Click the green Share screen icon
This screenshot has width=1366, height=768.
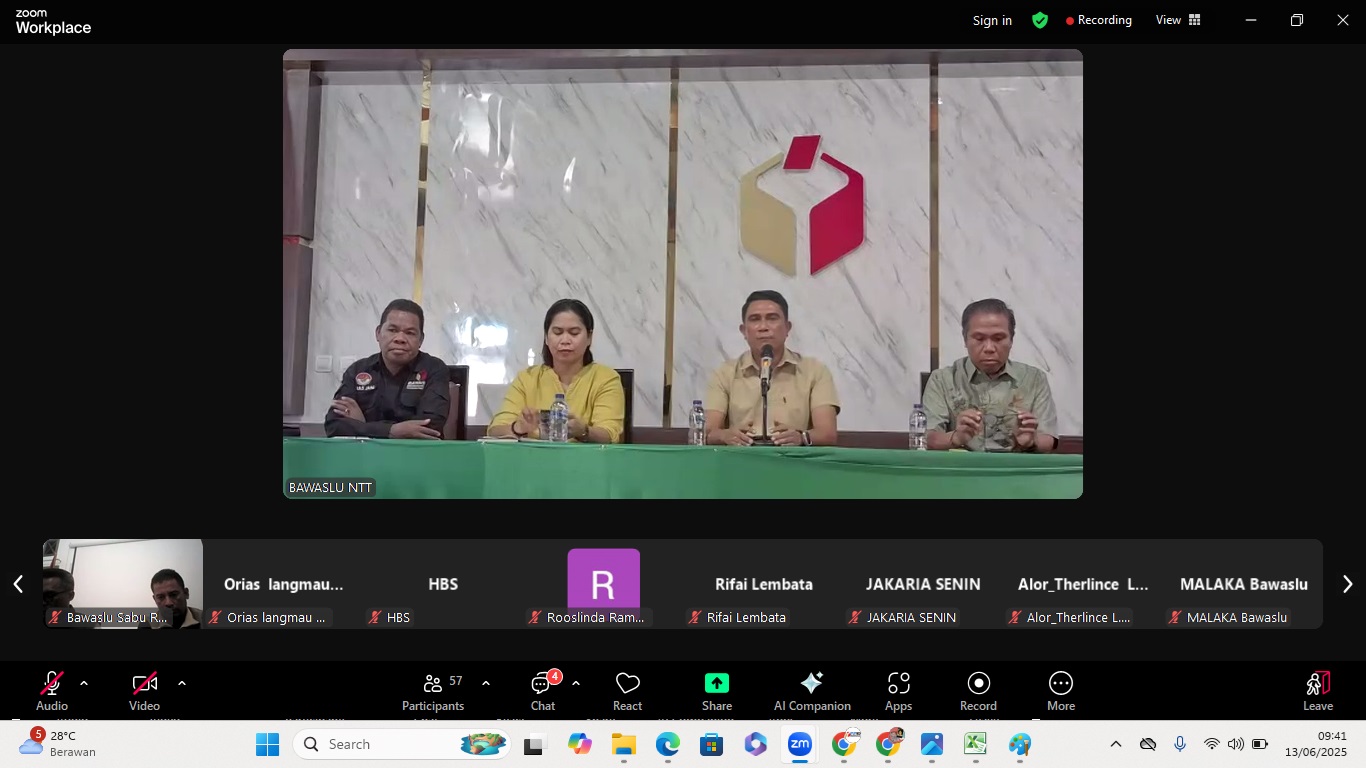[x=716, y=683]
